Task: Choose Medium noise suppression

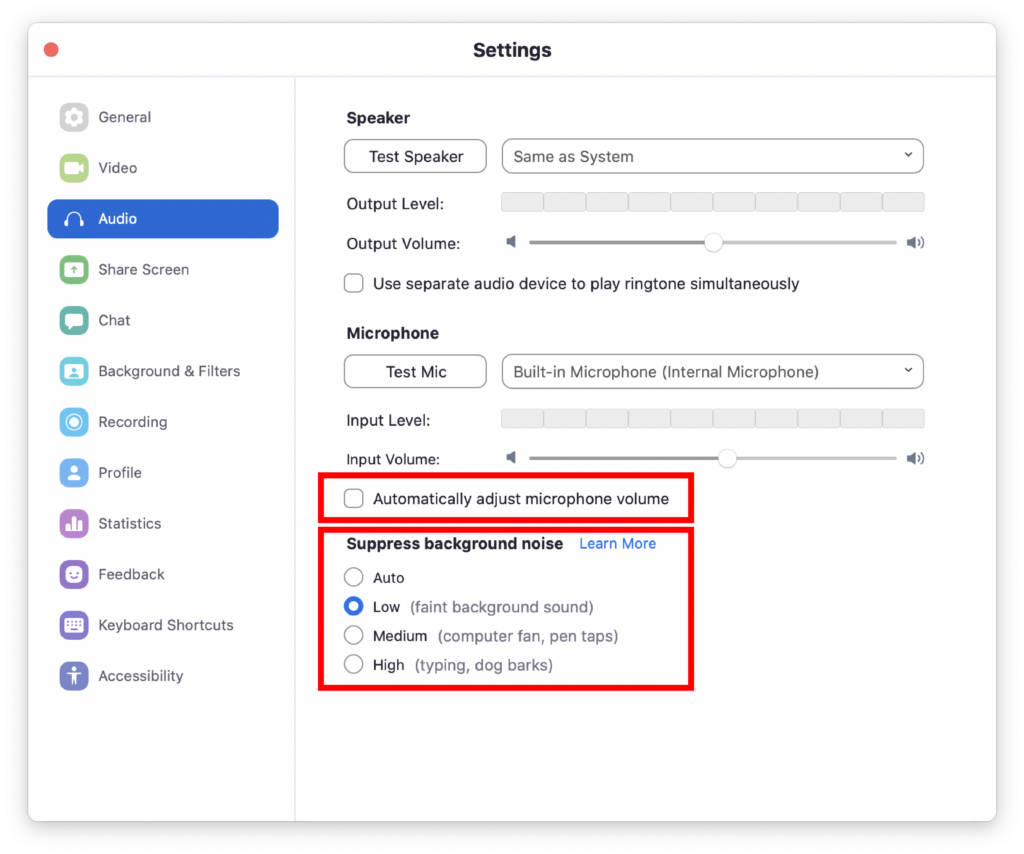Action: tap(354, 635)
